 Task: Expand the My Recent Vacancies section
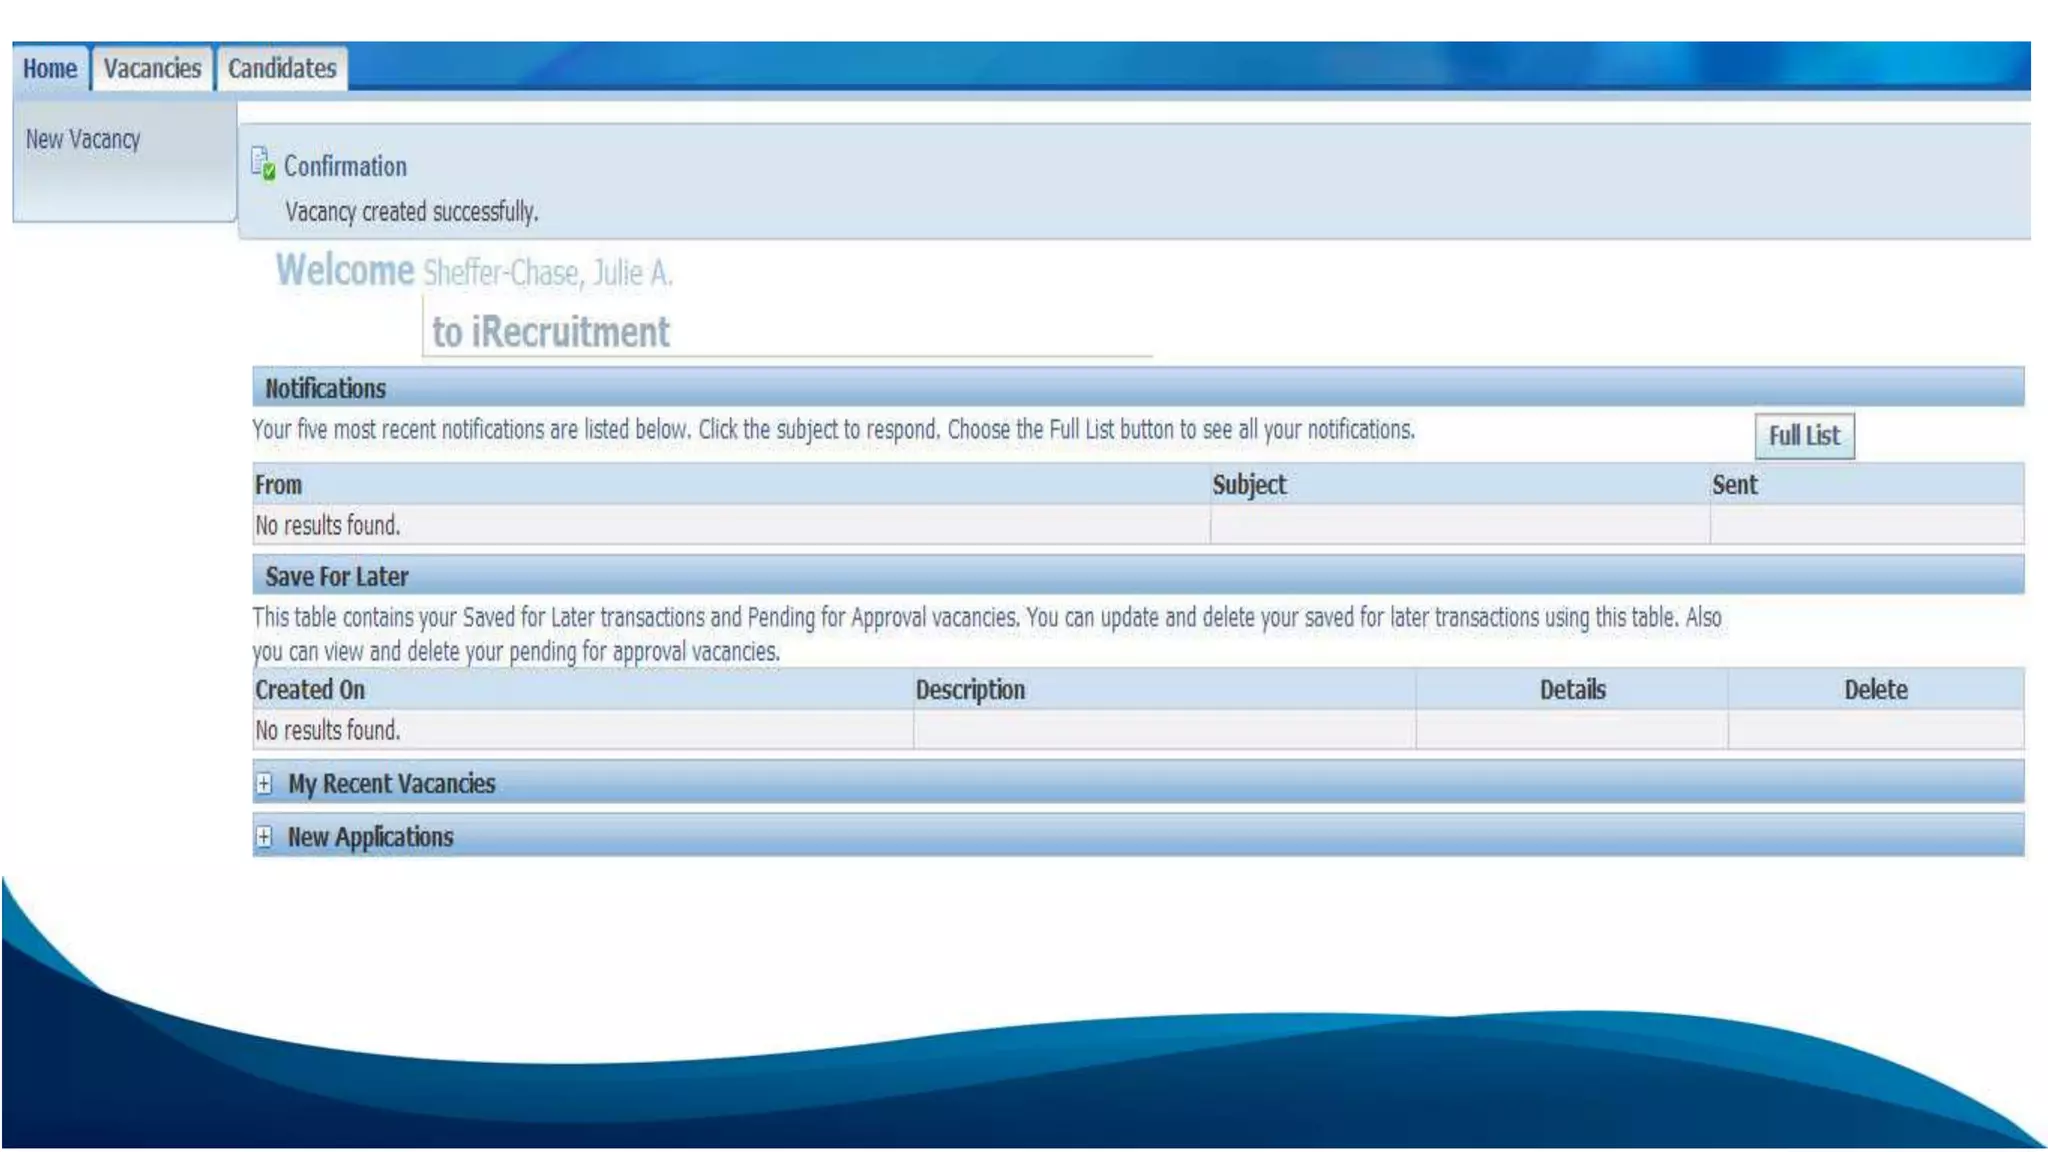[264, 784]
